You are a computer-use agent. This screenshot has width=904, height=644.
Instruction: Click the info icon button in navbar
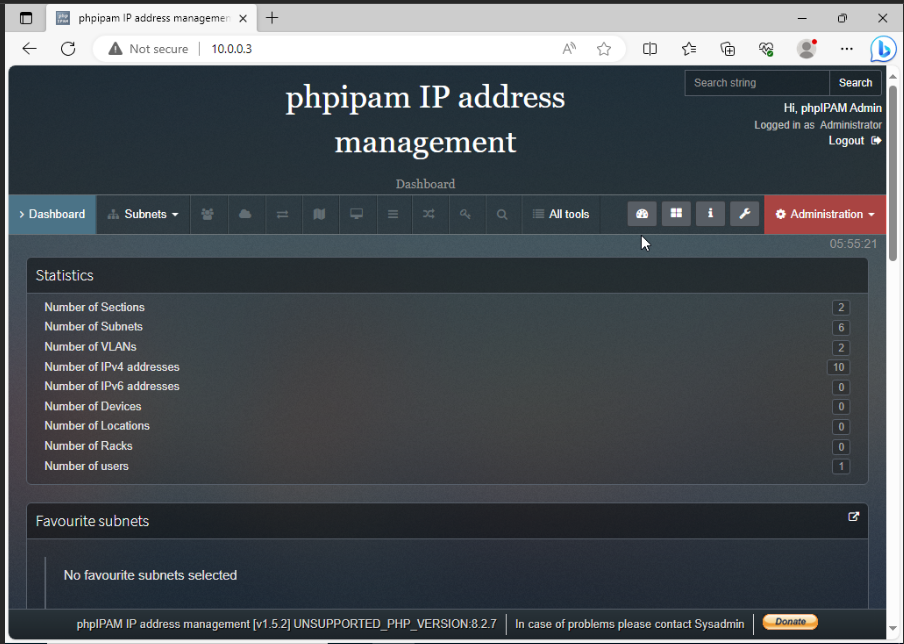click(x=710, y=214)
